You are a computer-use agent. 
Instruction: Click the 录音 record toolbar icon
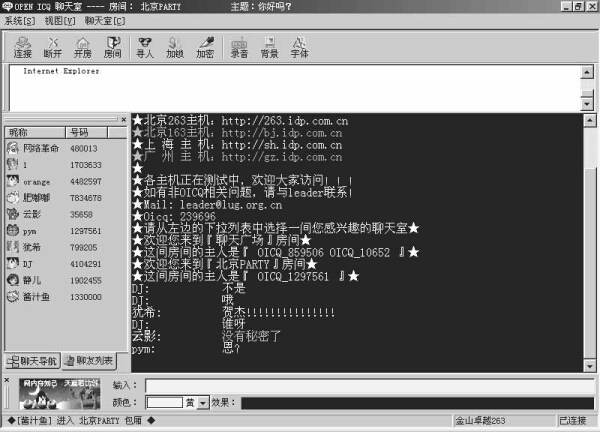point(239,47)
